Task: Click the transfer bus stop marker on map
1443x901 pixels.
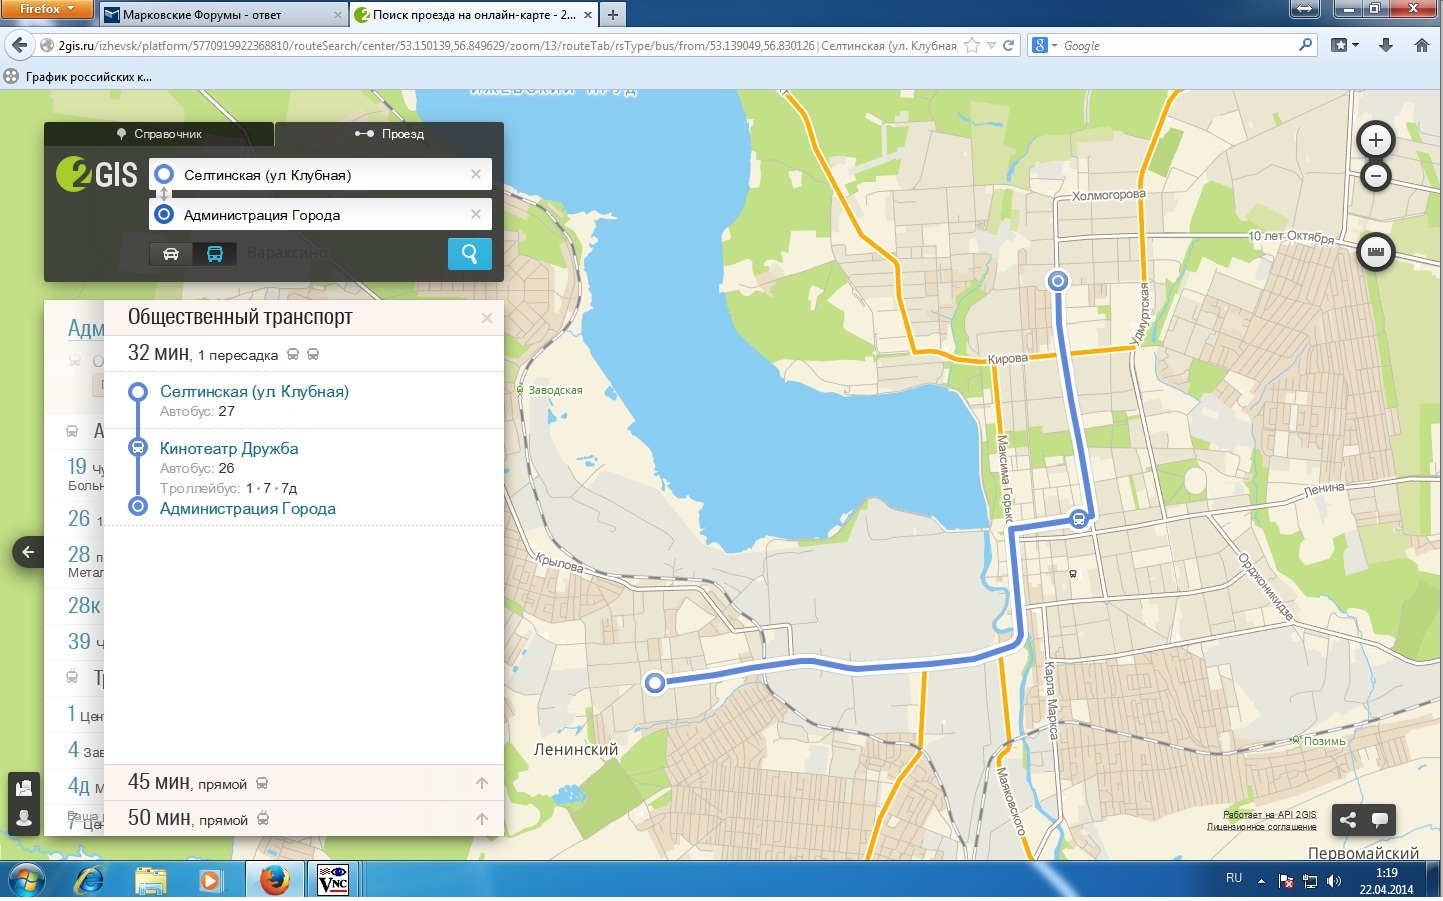Action: coord(1078,518)
